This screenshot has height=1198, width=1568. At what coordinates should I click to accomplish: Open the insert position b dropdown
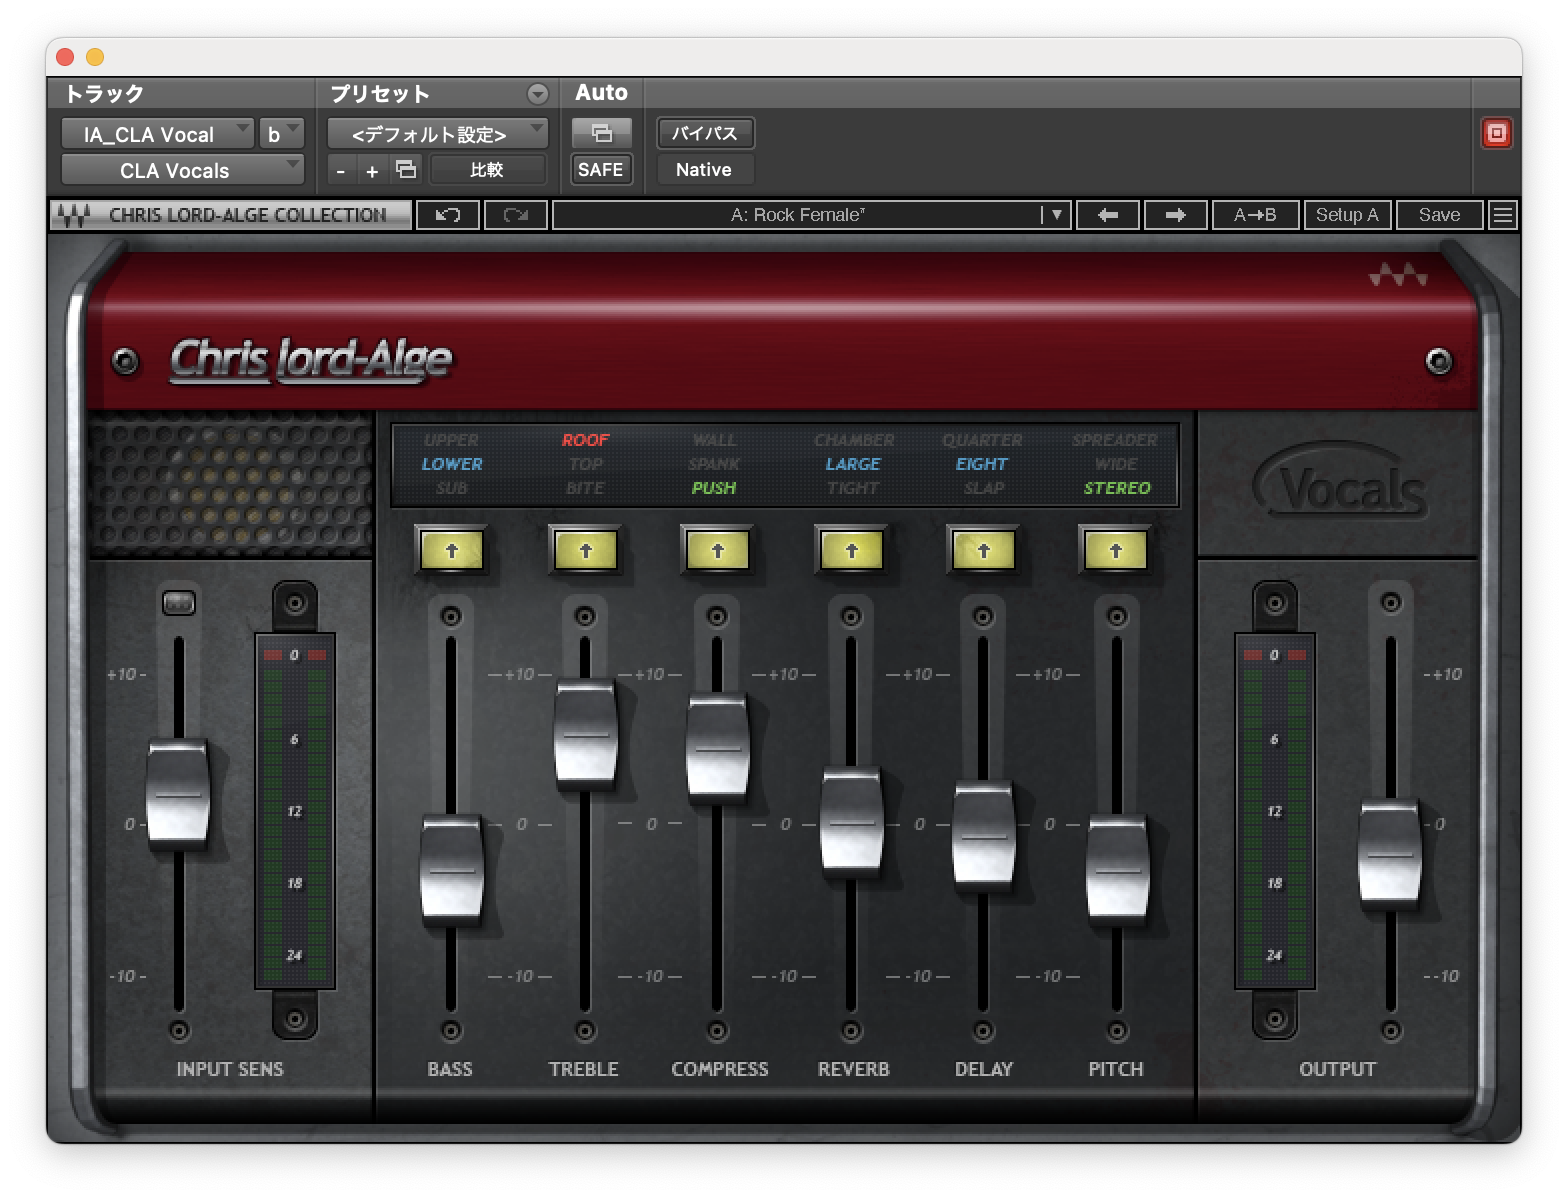coord(281,134)
